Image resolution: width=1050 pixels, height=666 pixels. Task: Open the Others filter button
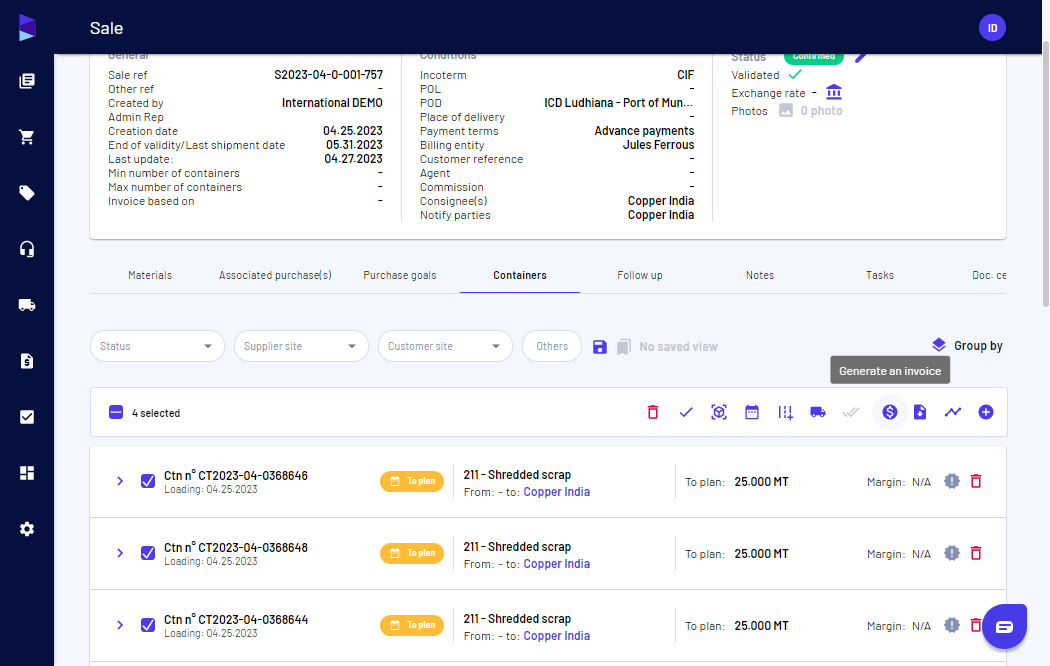pyautogui.click(x=552, y=346)
